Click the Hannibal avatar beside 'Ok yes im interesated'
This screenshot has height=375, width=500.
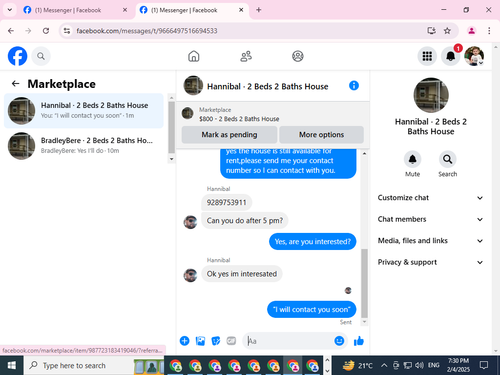click(190, 275)
